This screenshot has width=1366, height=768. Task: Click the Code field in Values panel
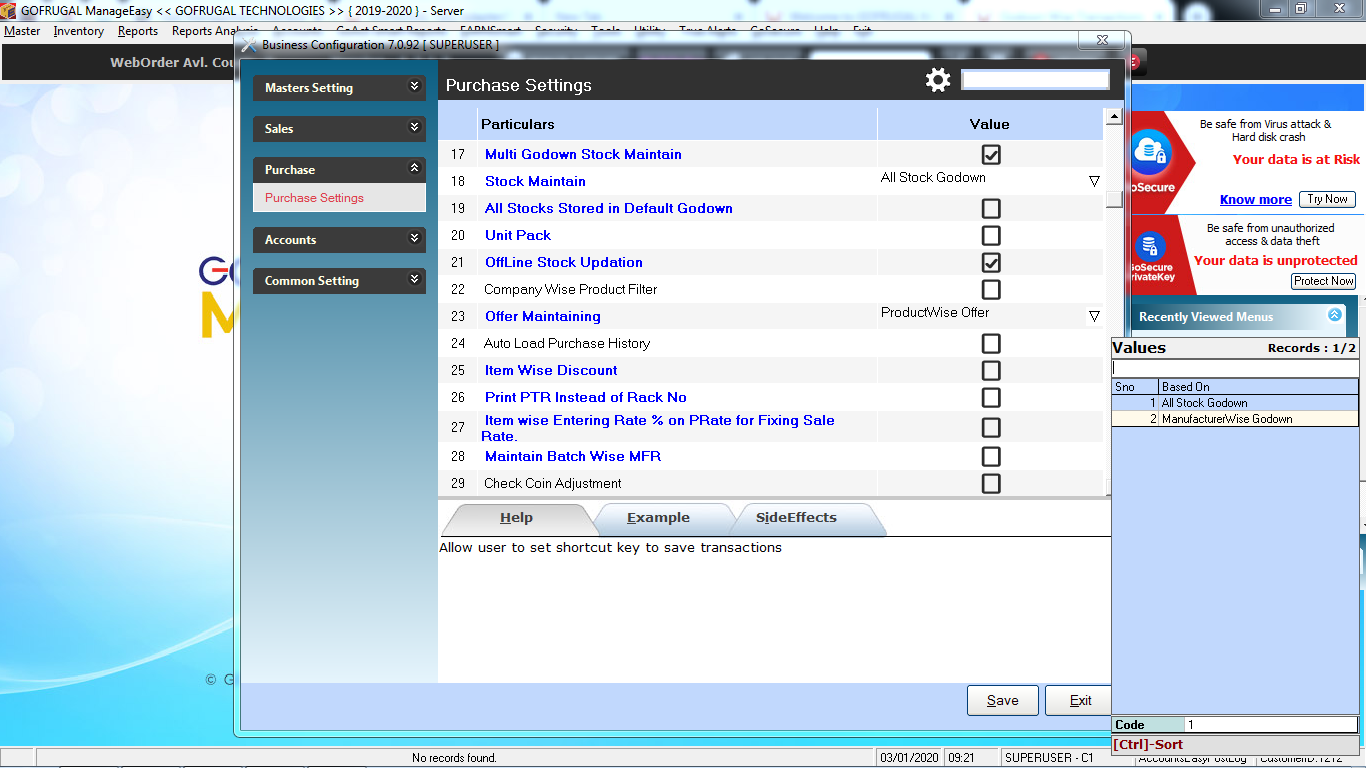(x=1272, y=725)
